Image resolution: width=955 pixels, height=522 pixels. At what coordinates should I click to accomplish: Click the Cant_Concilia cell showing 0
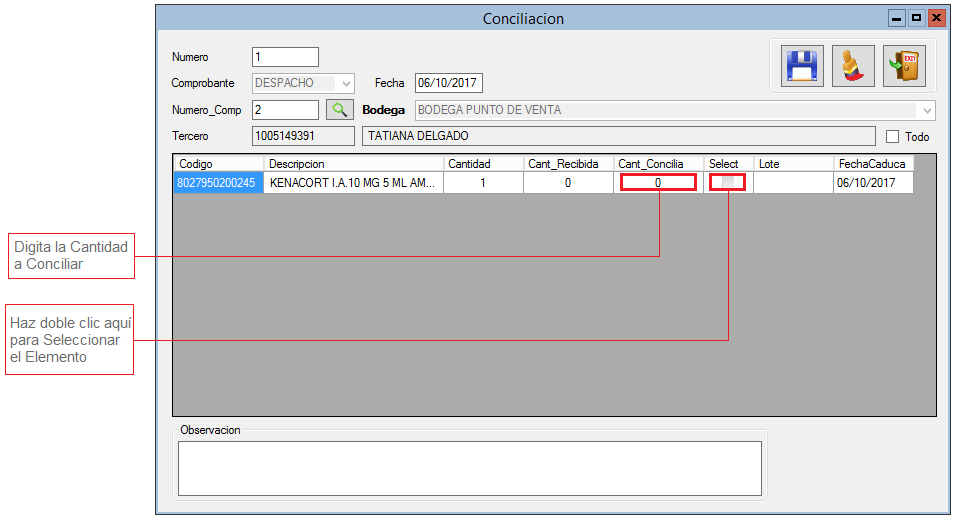pos(657,183)
